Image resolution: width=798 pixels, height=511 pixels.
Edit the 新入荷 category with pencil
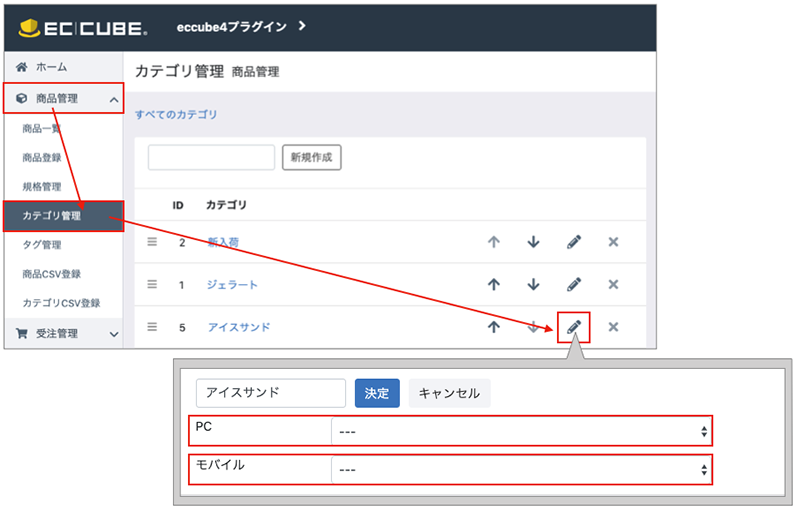point(574,242)
